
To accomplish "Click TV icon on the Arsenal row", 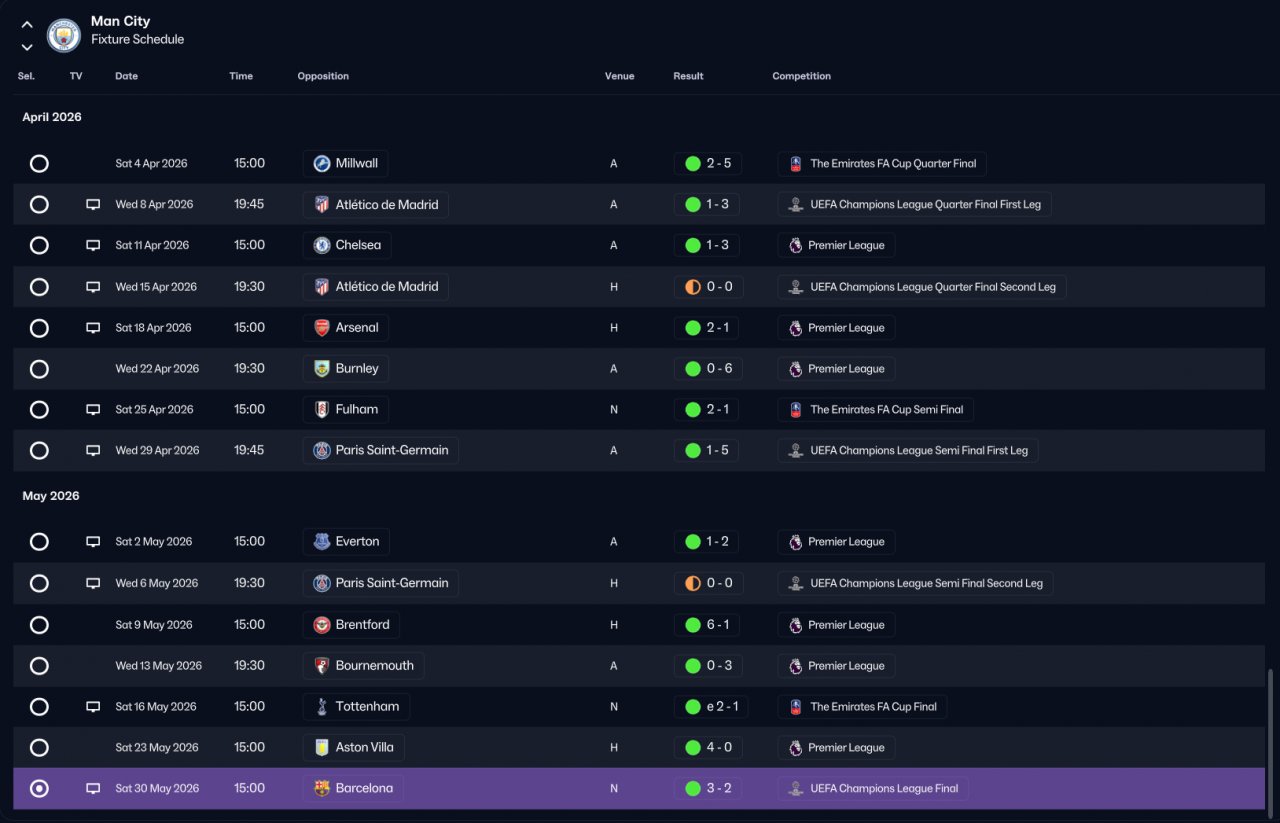I will (93, 328).
